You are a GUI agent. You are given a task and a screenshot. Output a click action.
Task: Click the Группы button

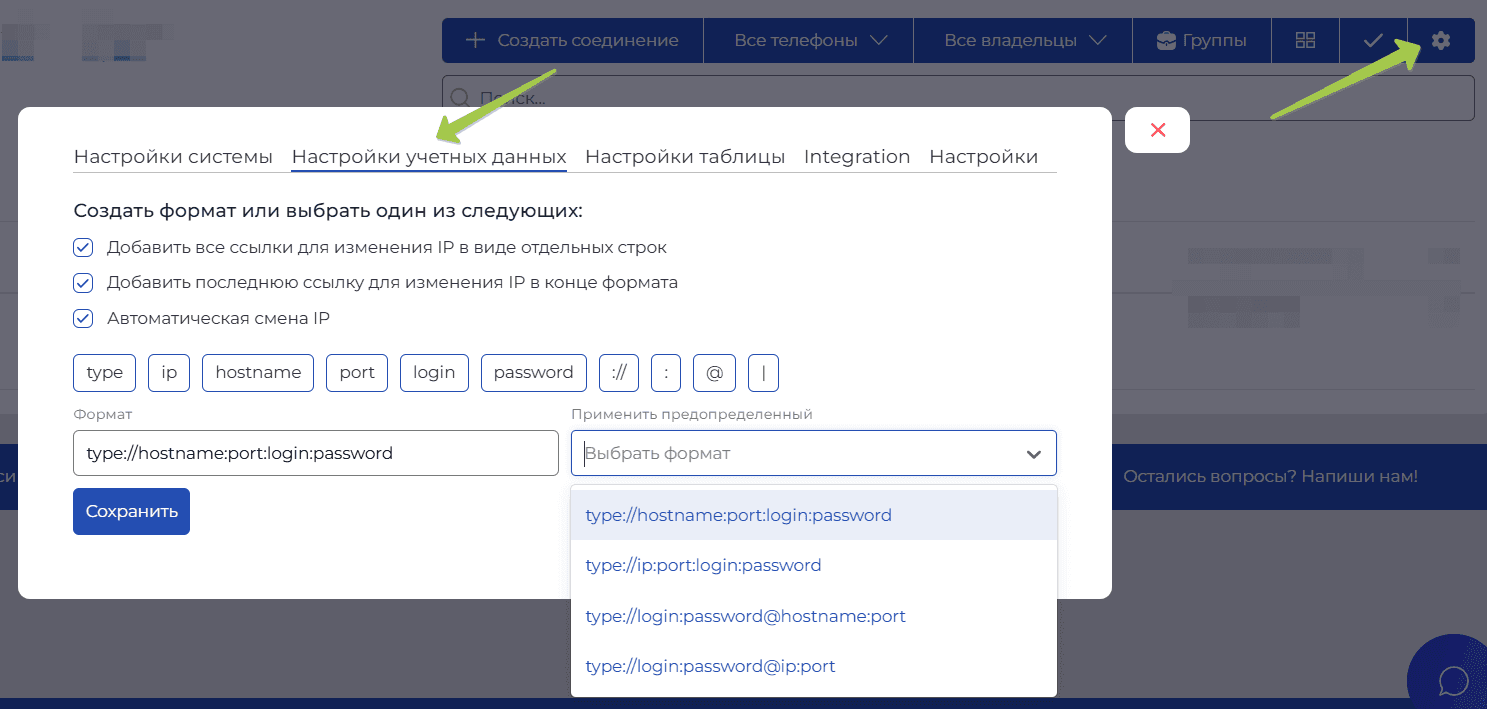point(1201,41)
